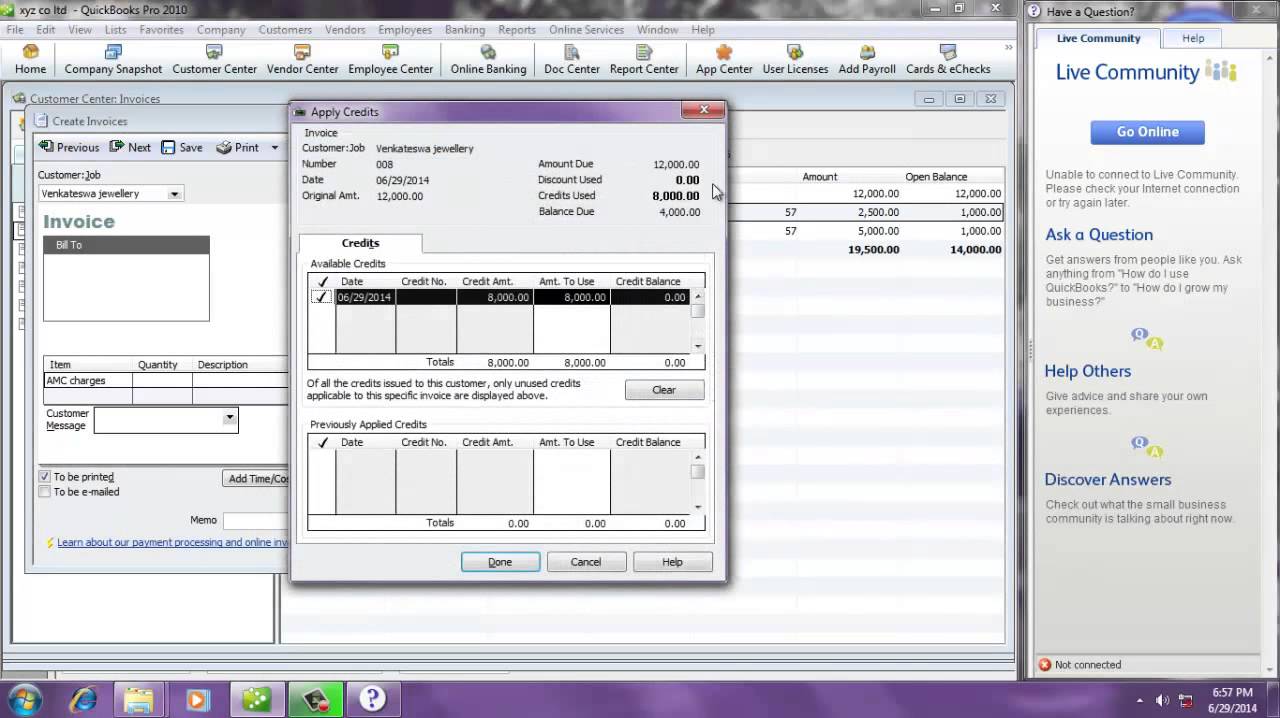
Task: Open the Reports menu
Action: pyautogui.click(x=517, y=30)
